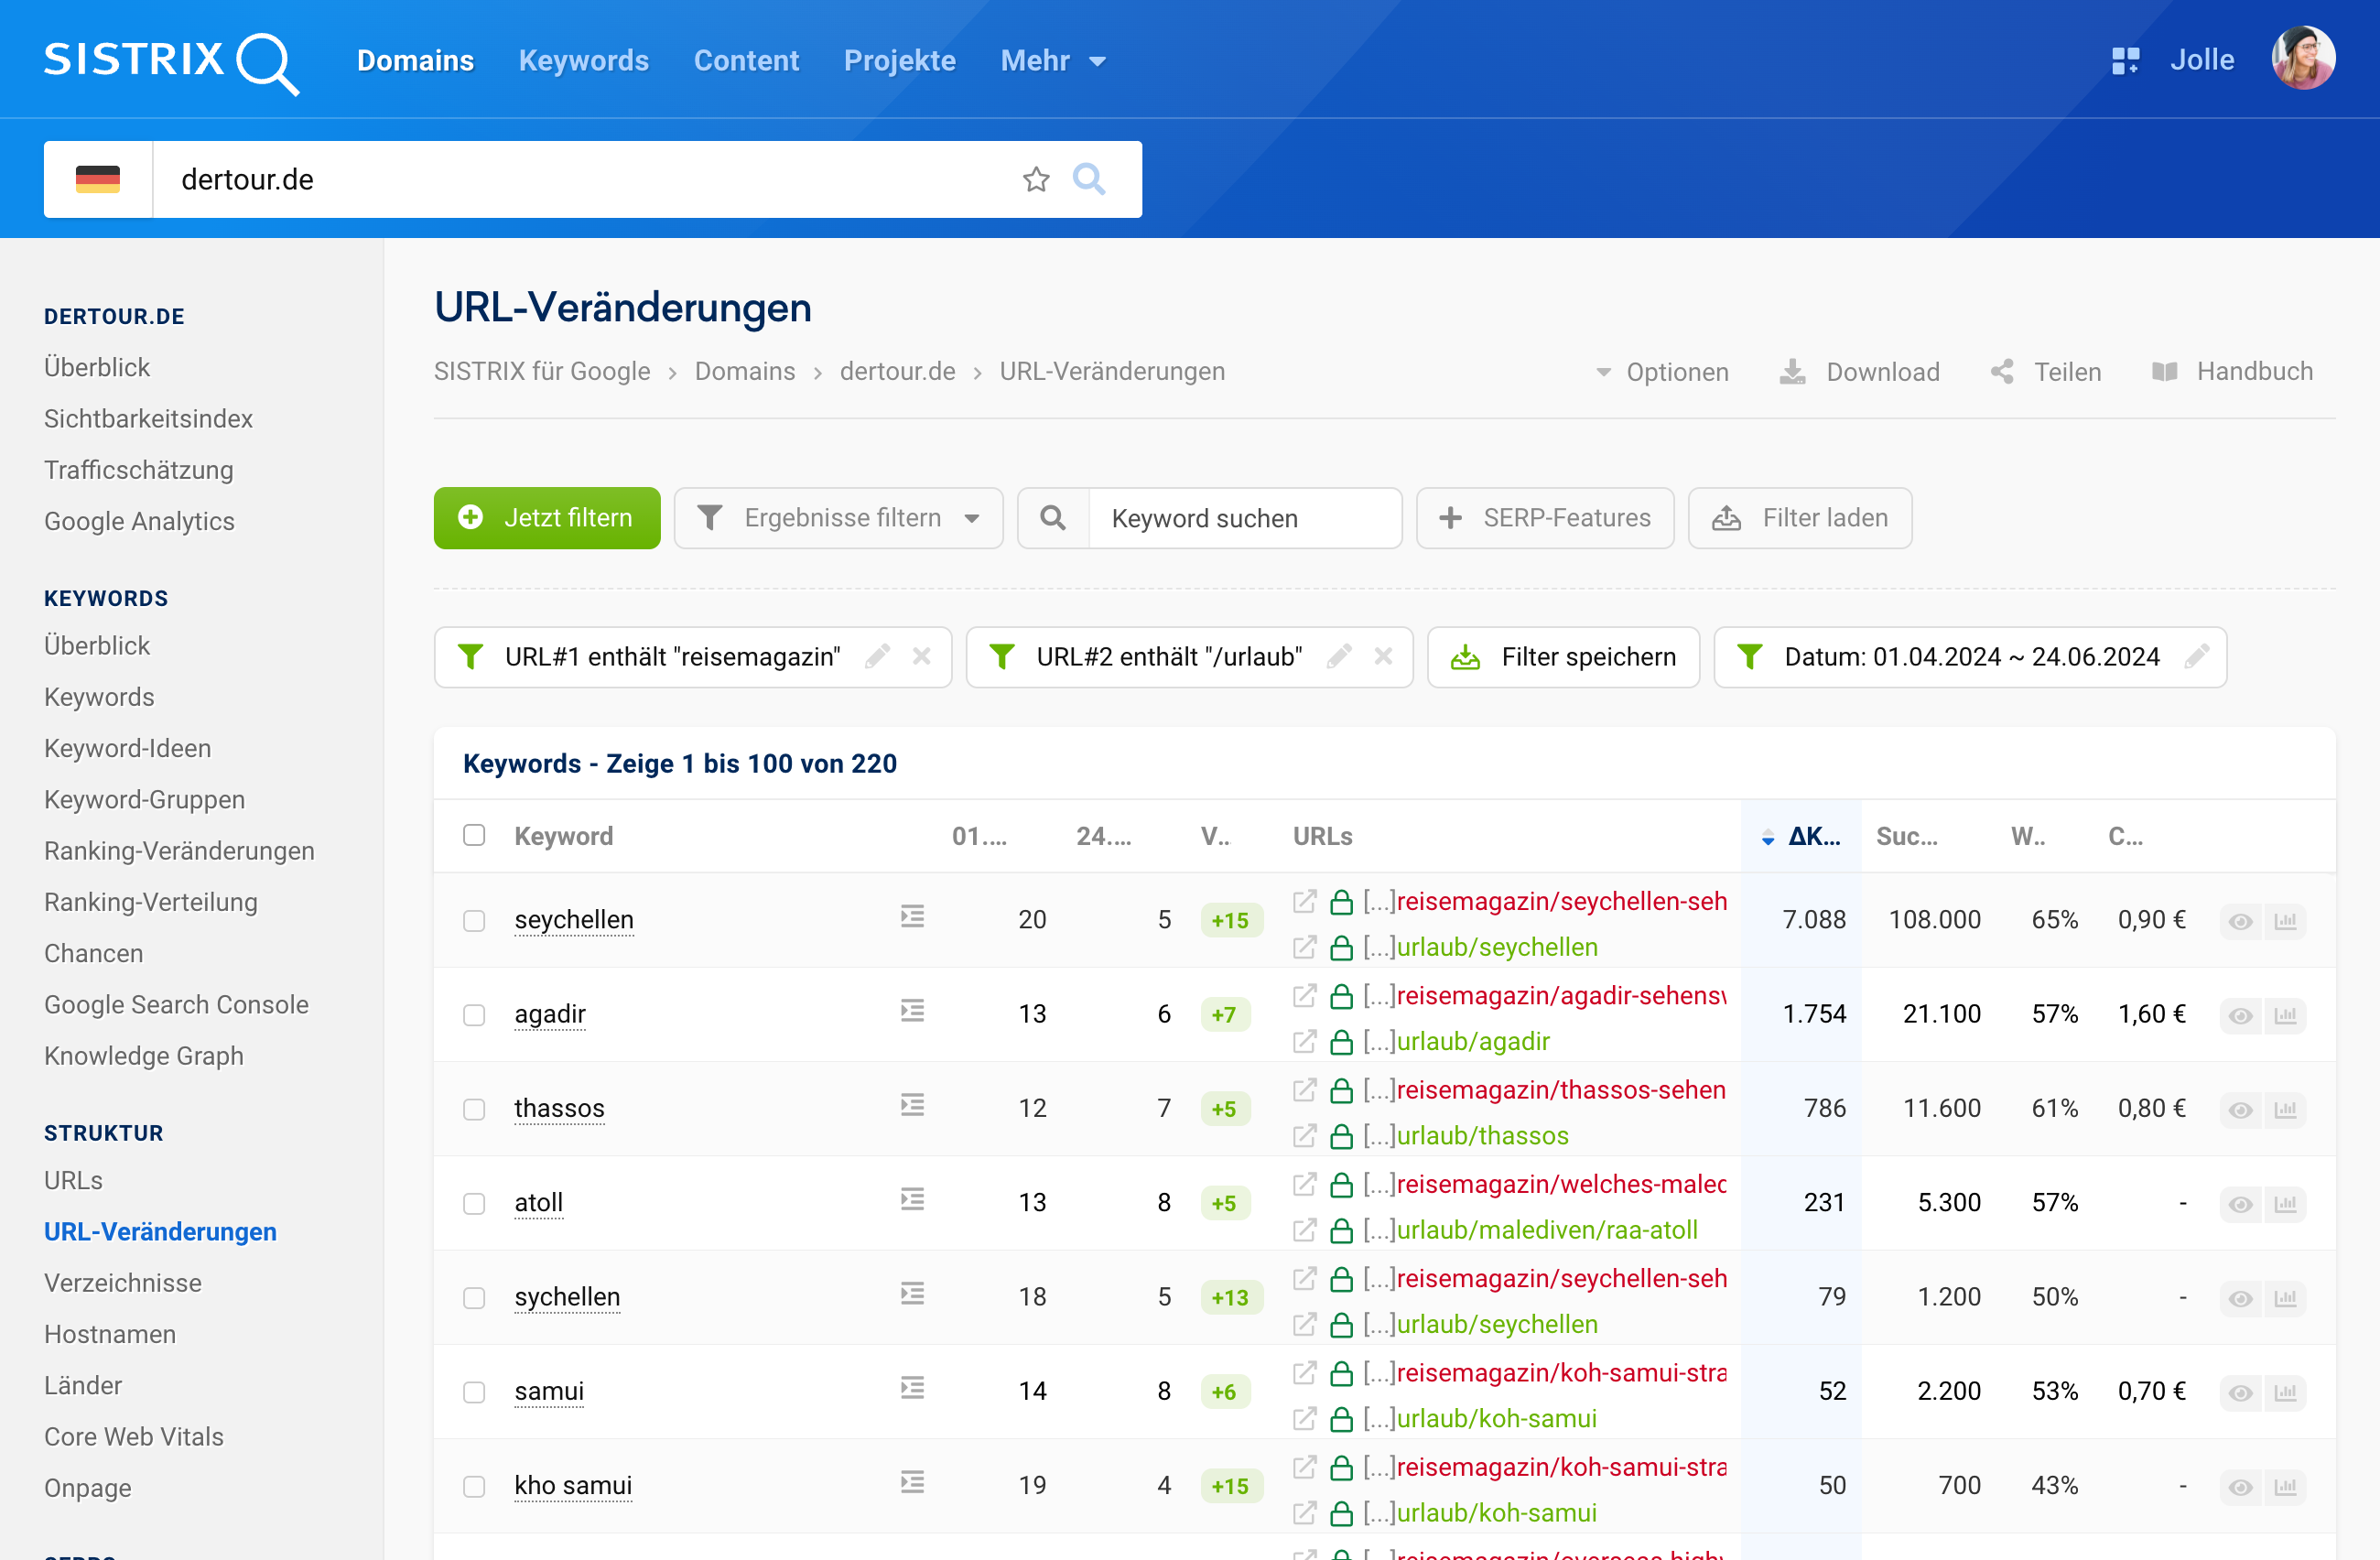Viewport: 2380px width, 1560px height.
Task: Switch to the Keywords top tab
Action: (583, 61)
